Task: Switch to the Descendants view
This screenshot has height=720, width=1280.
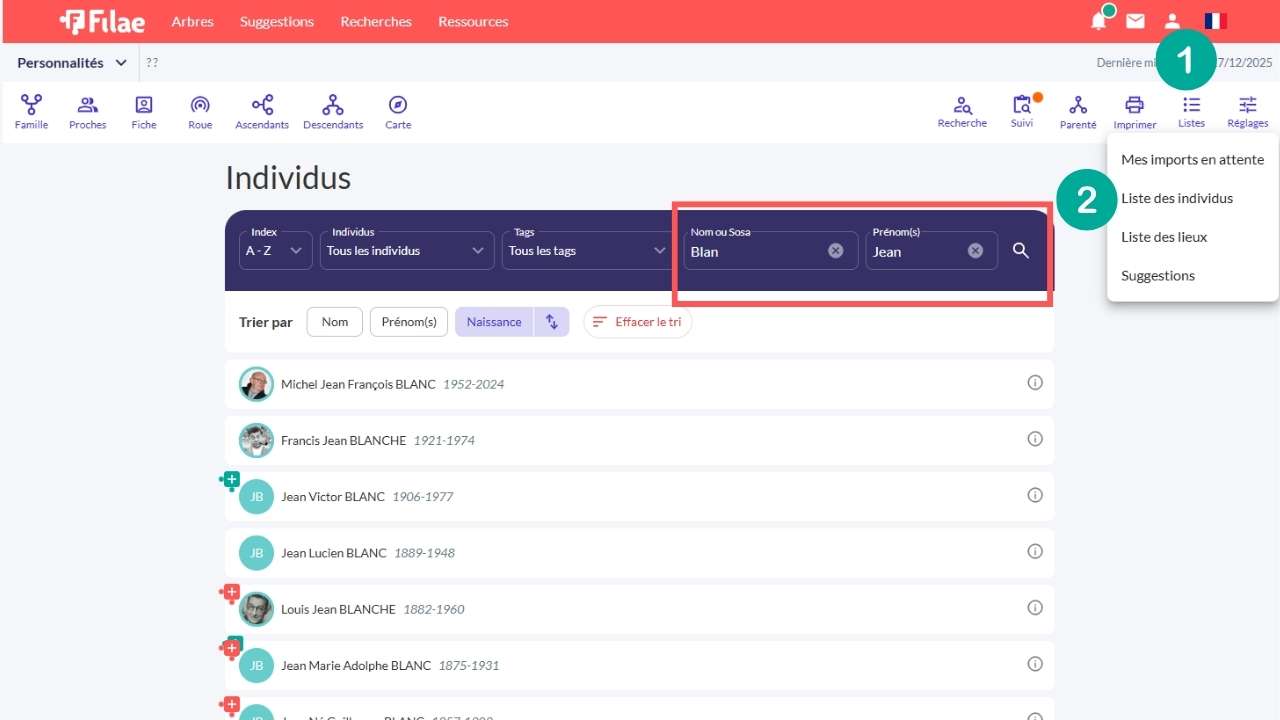Action: (x=333, y=111)
